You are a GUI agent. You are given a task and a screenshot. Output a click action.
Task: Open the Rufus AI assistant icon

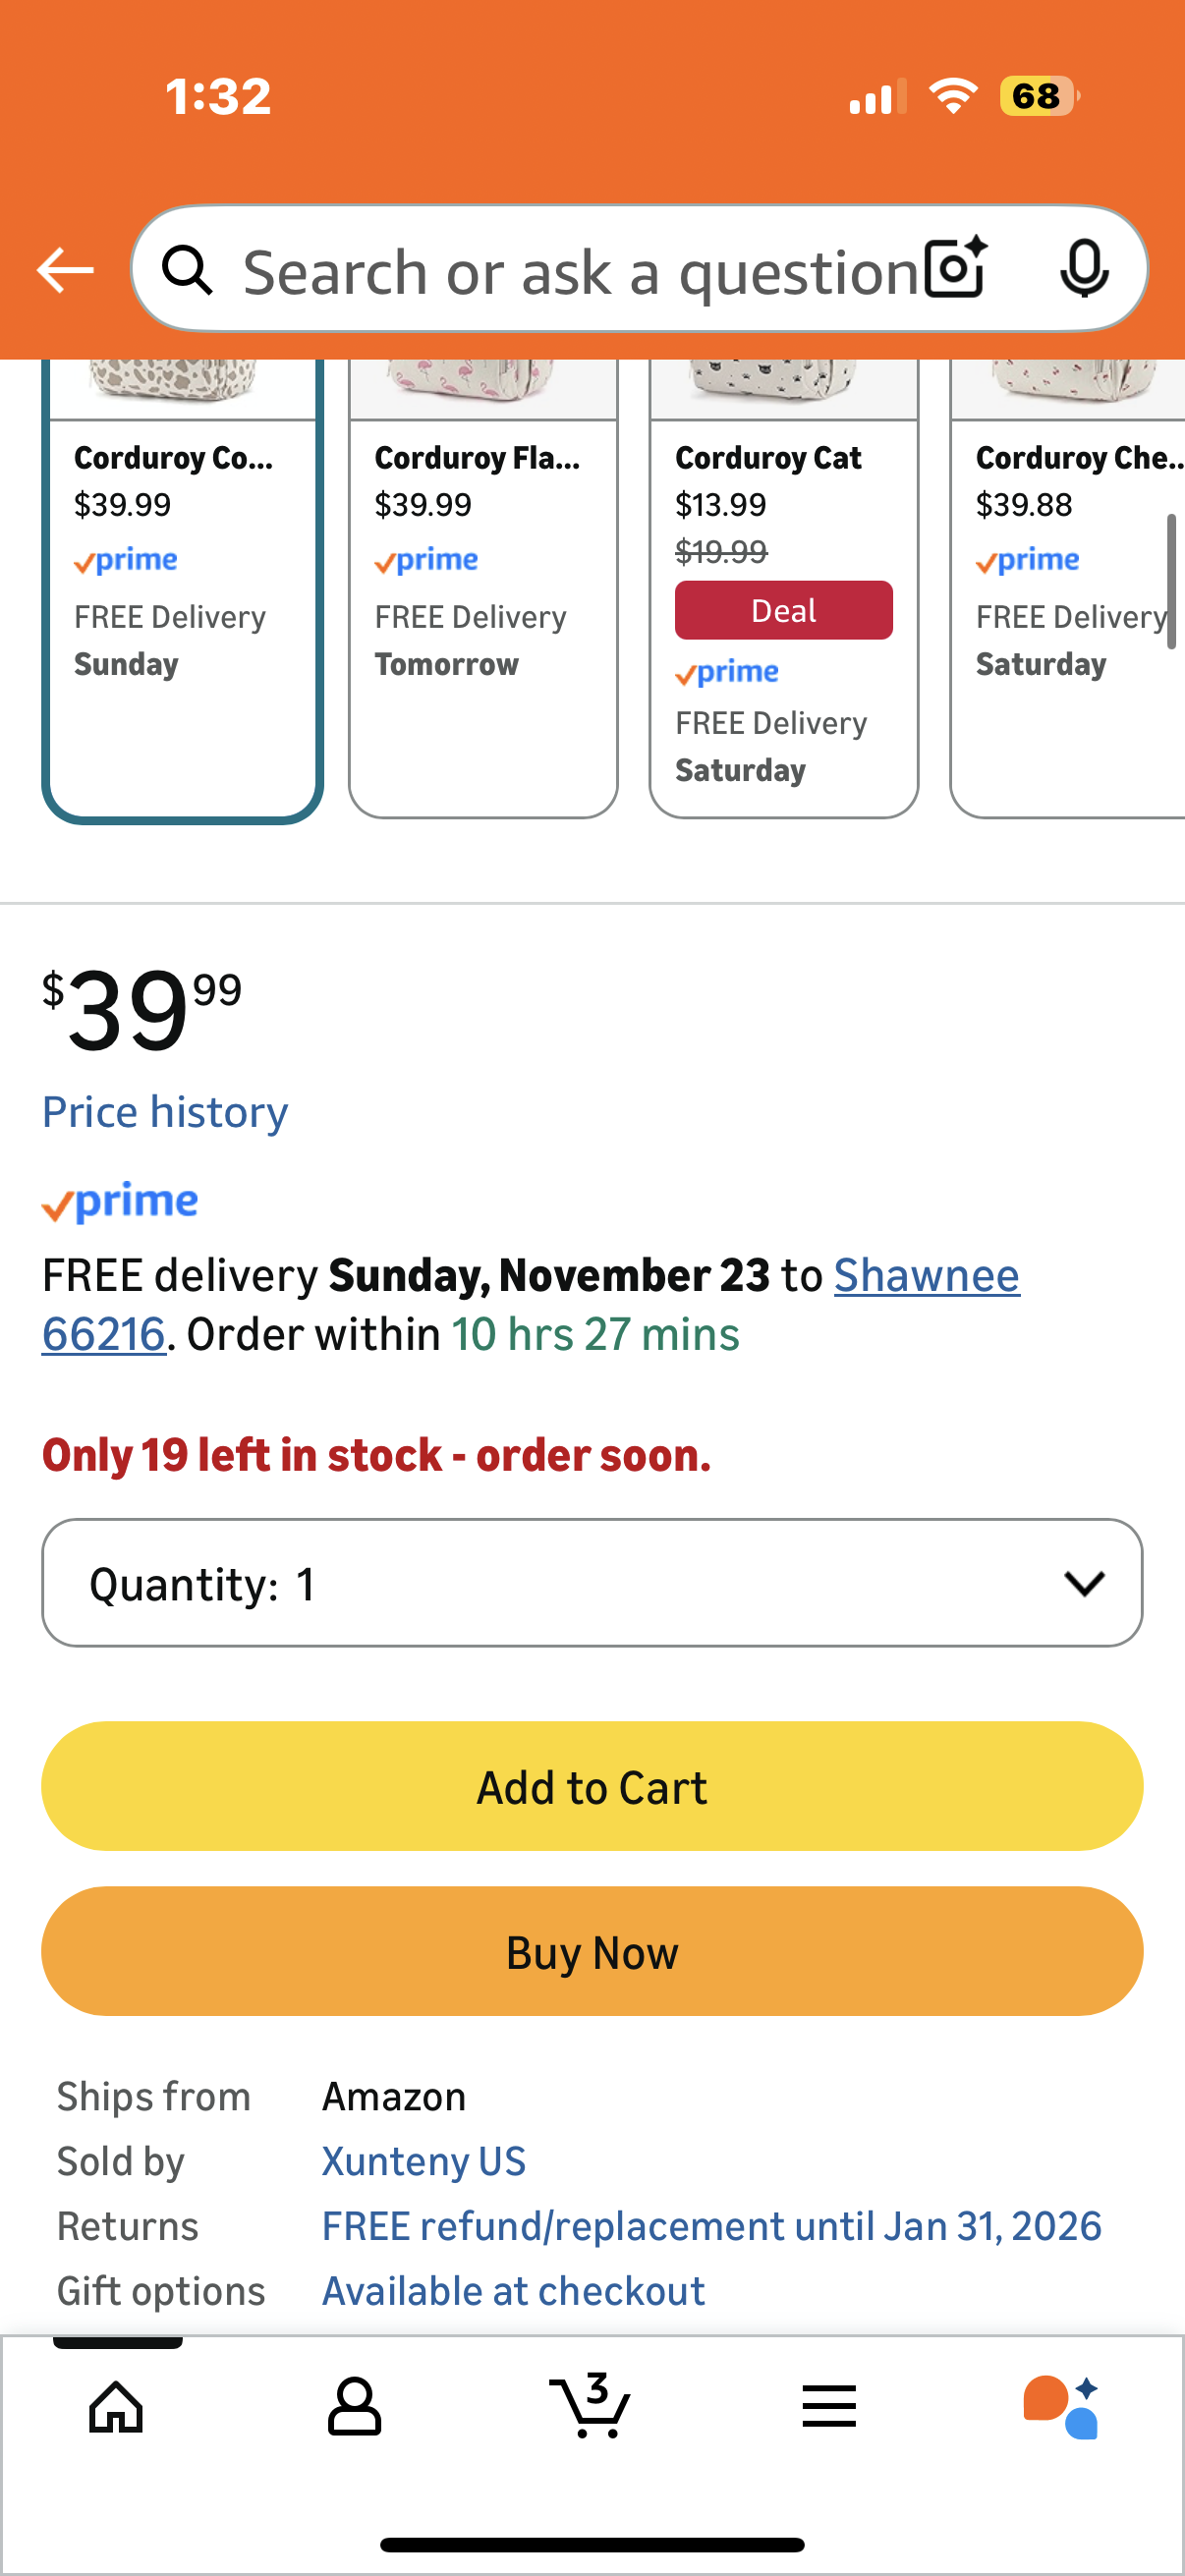(x=1061, y=2406)
